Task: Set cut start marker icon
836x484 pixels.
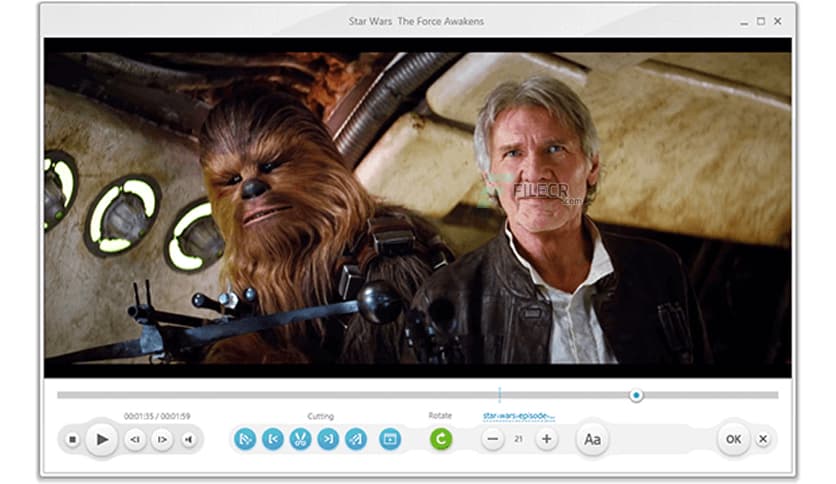Action: click(x=273, y=439)
